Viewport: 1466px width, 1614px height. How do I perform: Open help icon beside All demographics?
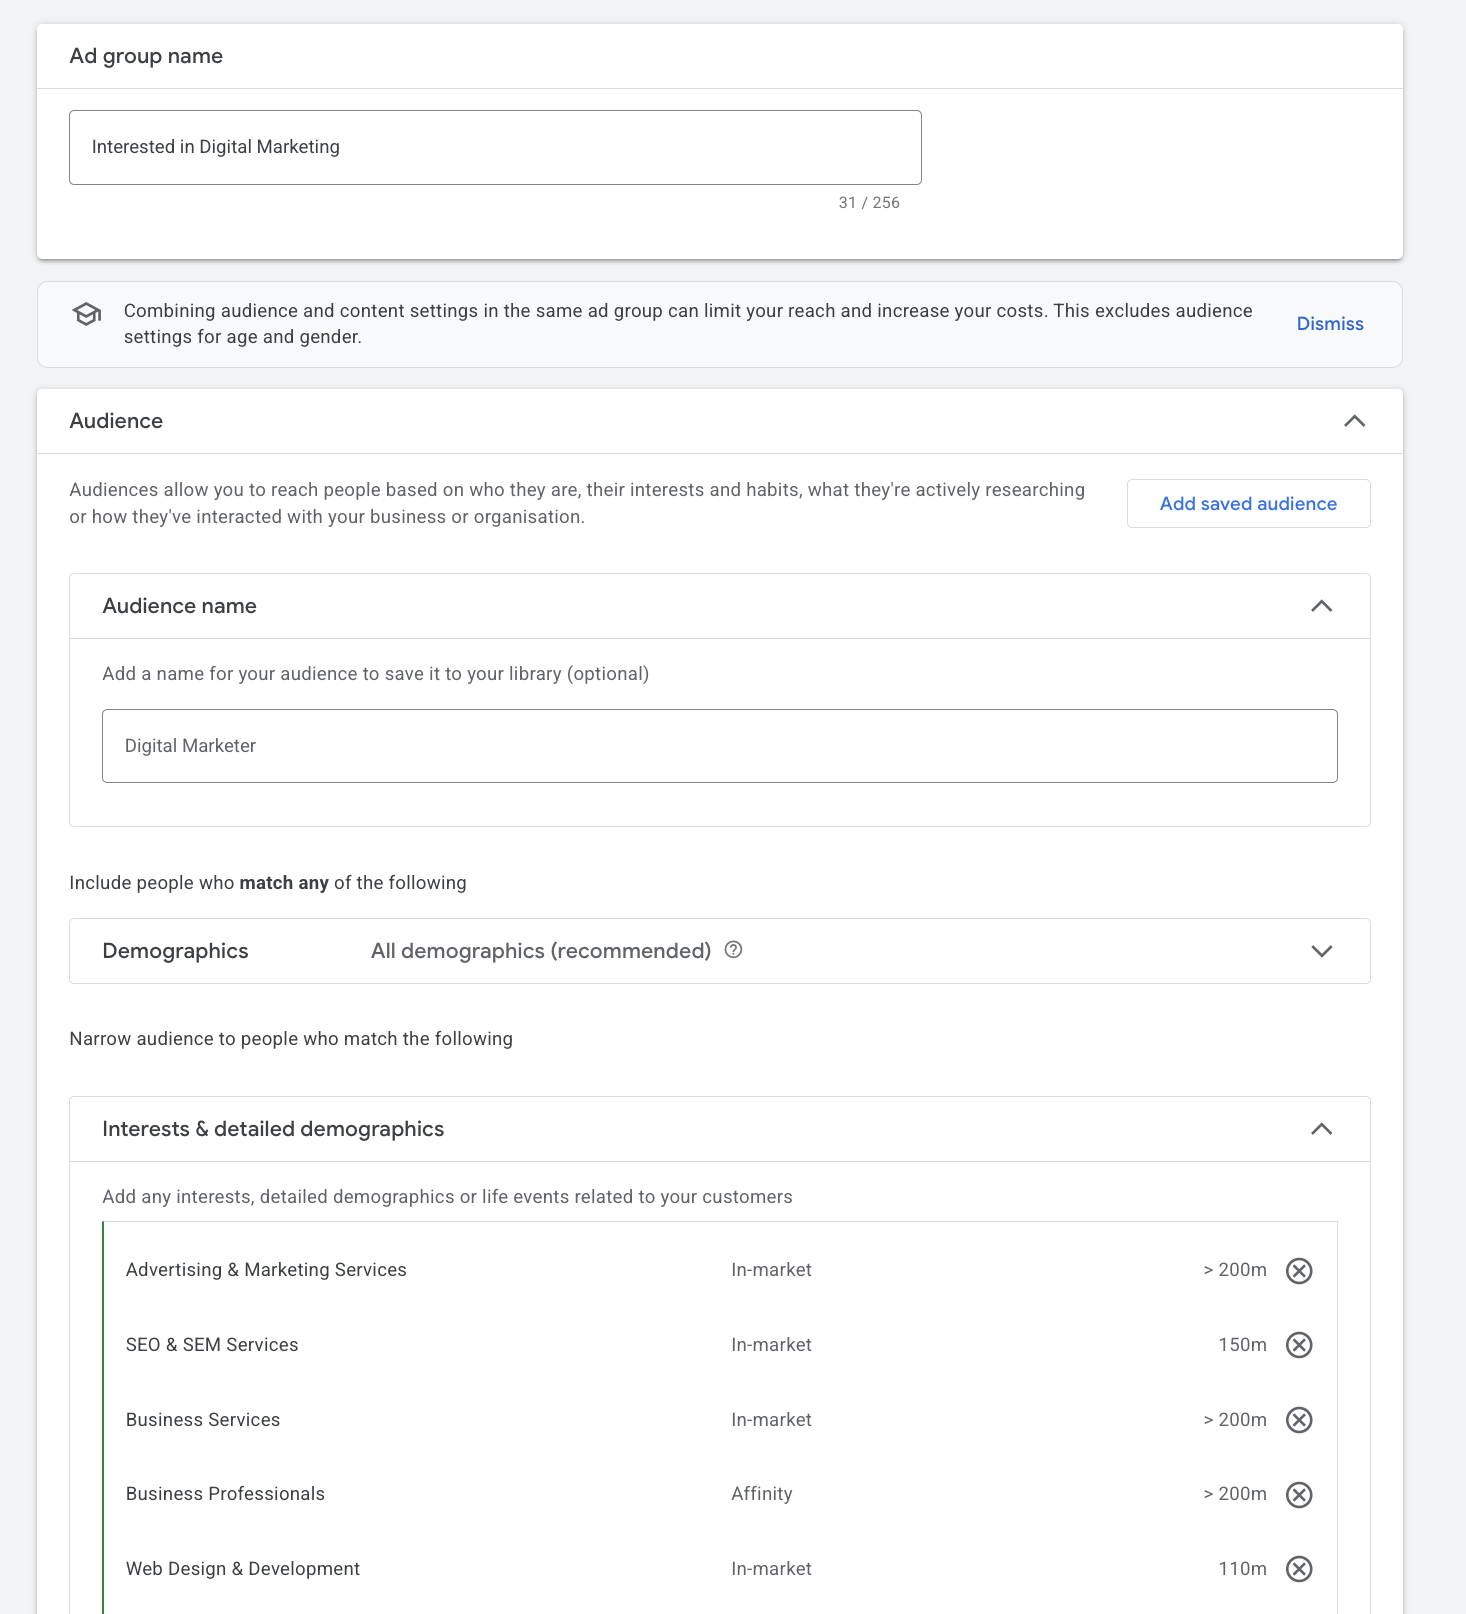point(733,950)
